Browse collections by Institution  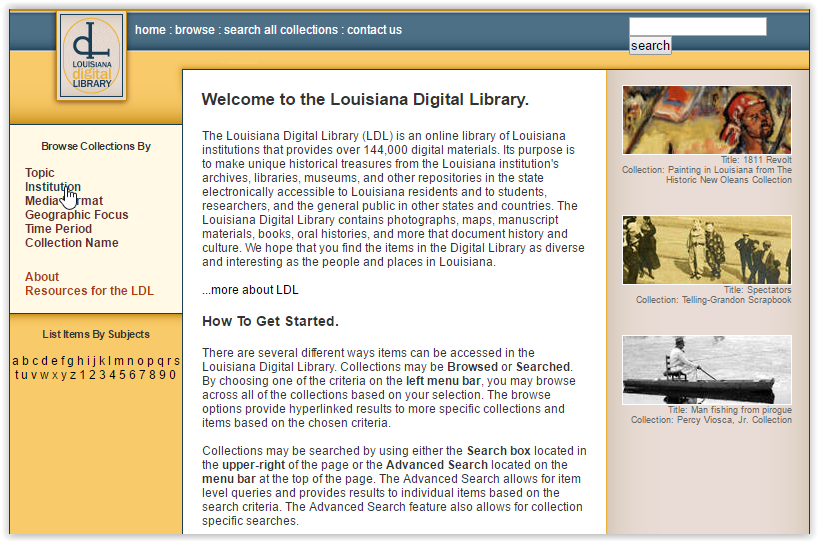[53, 187]
